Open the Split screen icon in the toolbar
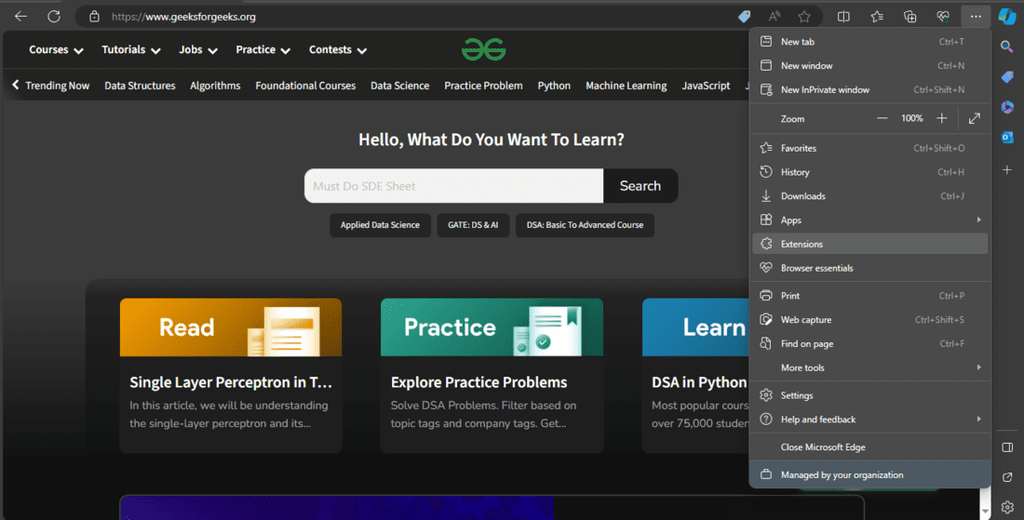1024x520 pixels. pos(844,16)
